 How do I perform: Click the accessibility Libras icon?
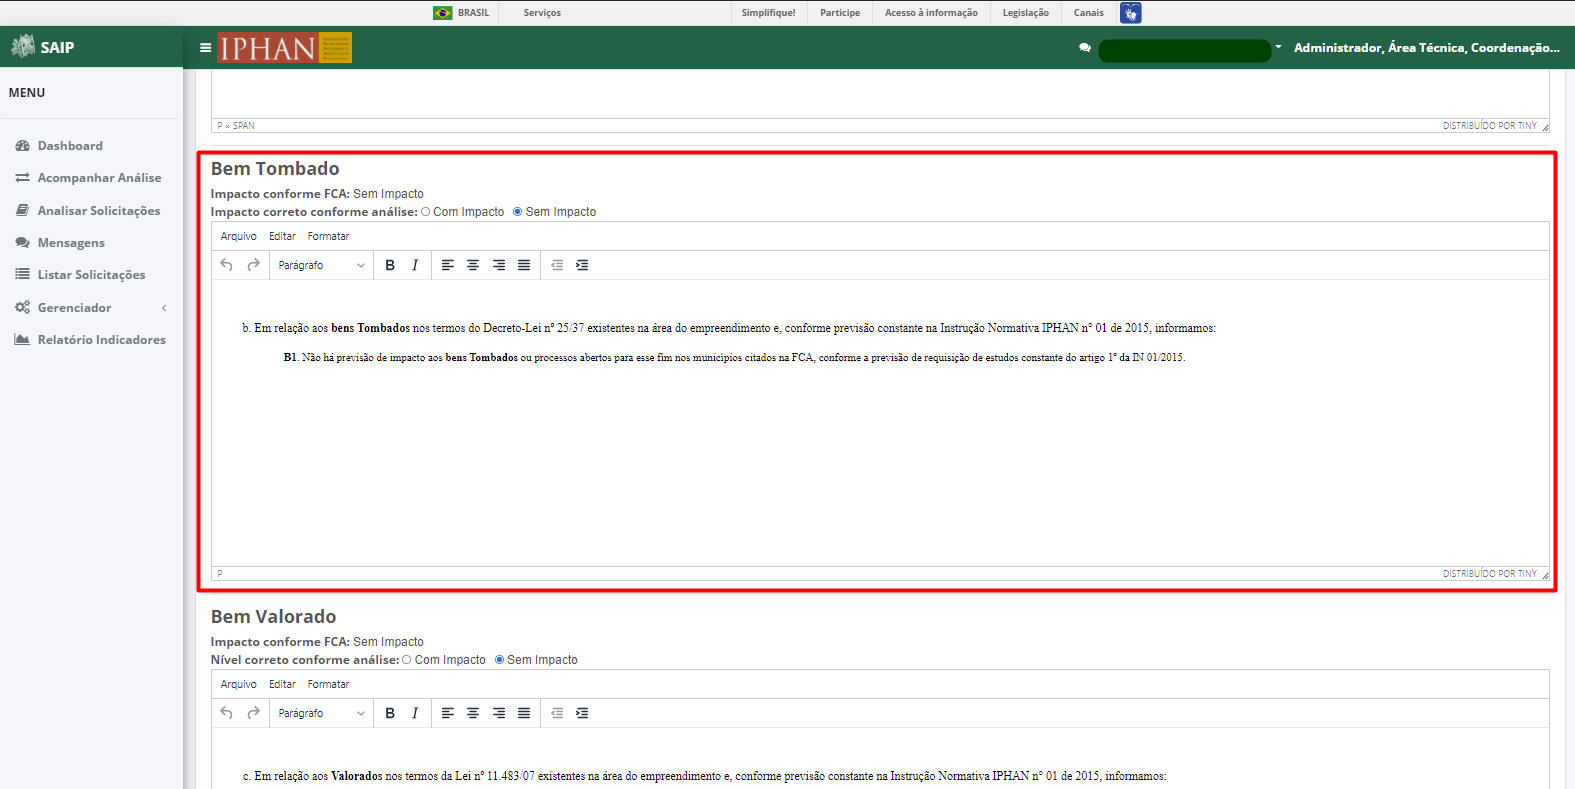click(1130, 13)
